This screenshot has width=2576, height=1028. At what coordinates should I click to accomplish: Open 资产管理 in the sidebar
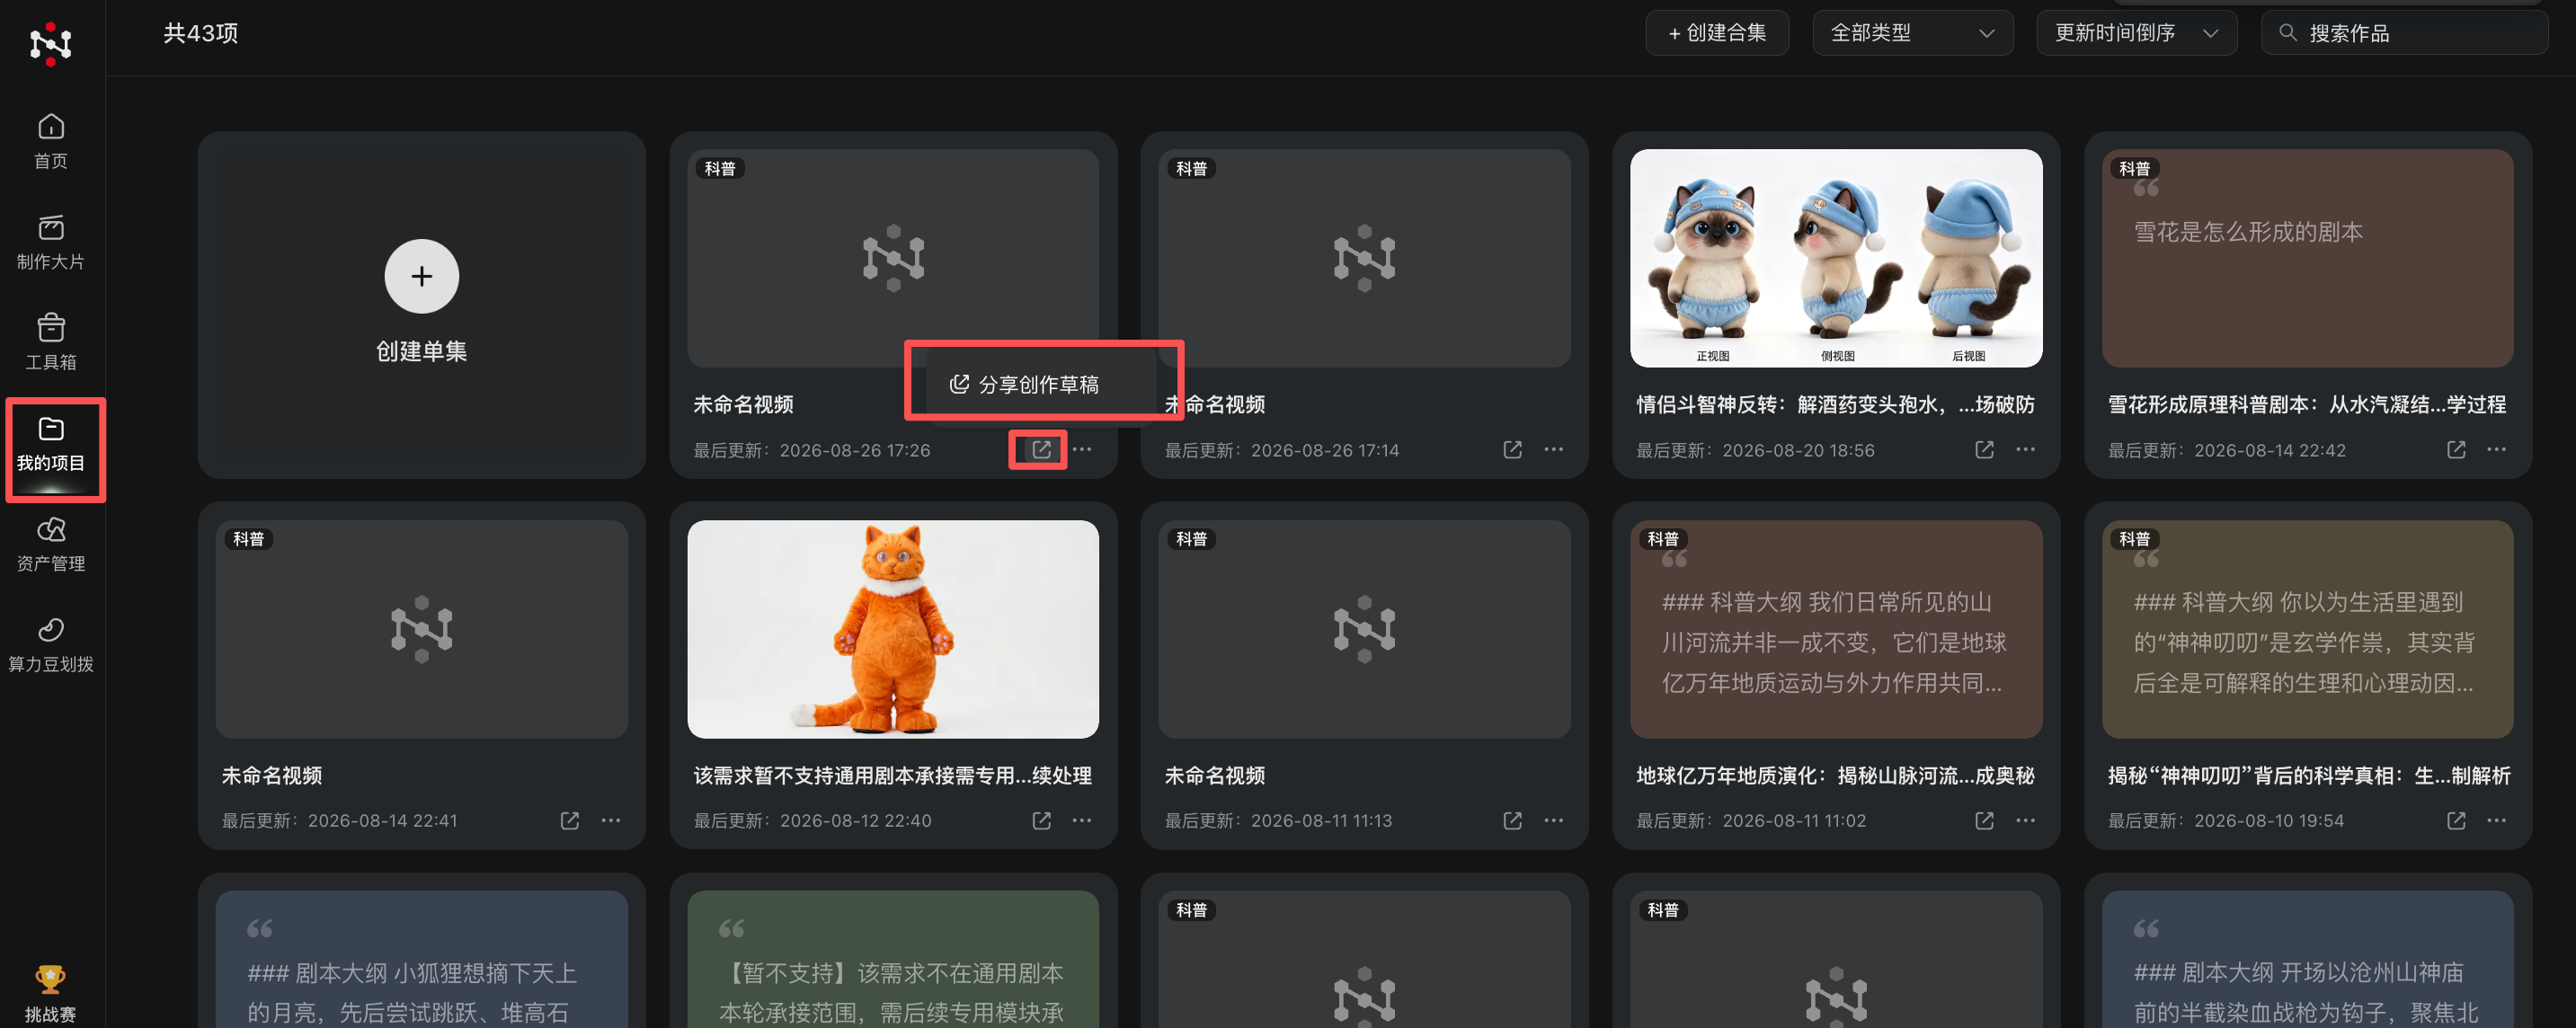point(51,544)
